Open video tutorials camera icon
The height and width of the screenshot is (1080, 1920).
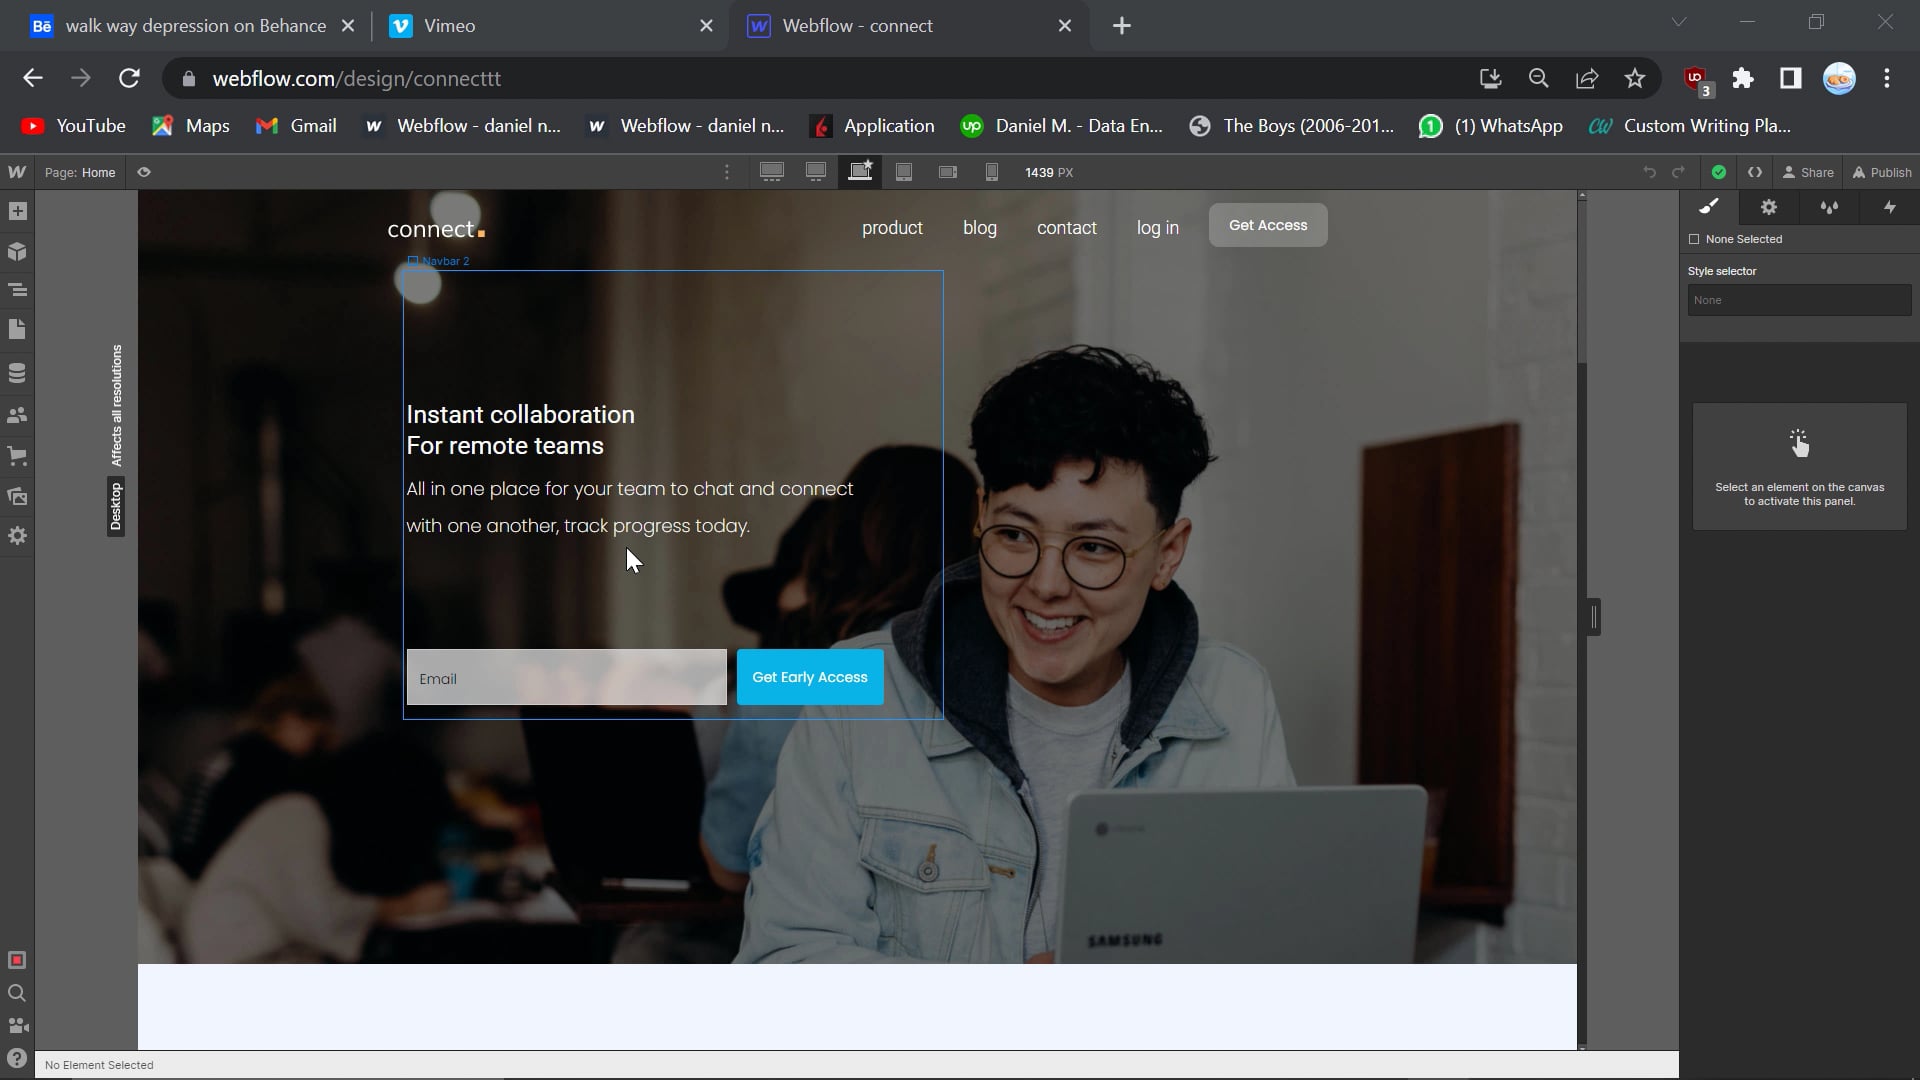17,1026
